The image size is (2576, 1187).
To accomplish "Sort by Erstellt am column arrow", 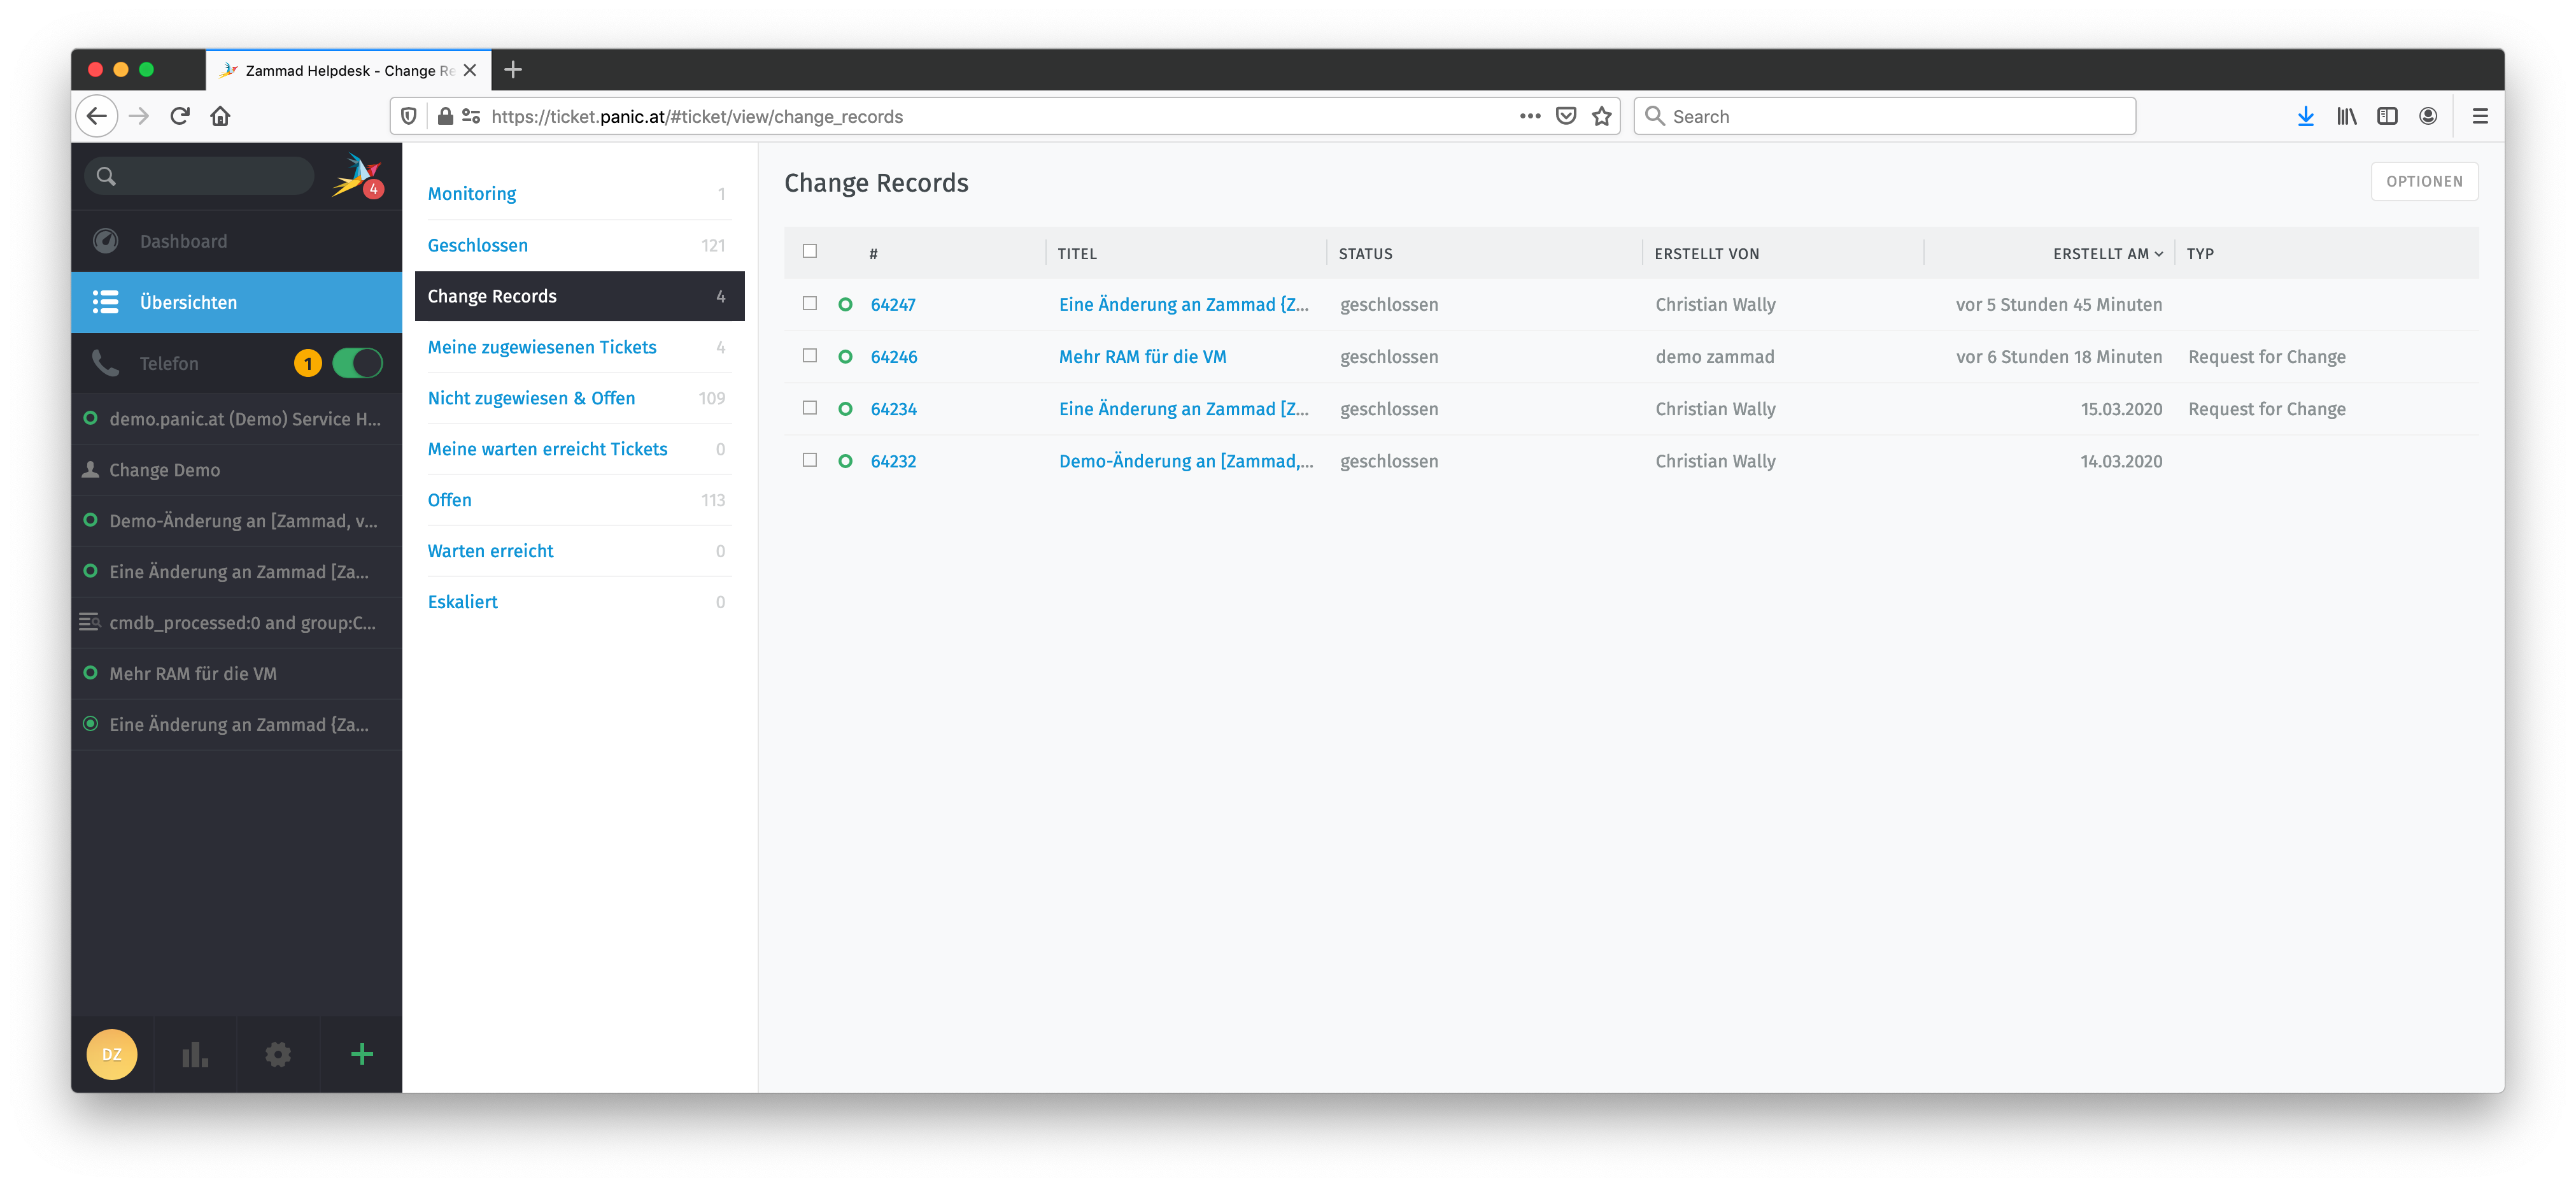I will pos(2159,254).
